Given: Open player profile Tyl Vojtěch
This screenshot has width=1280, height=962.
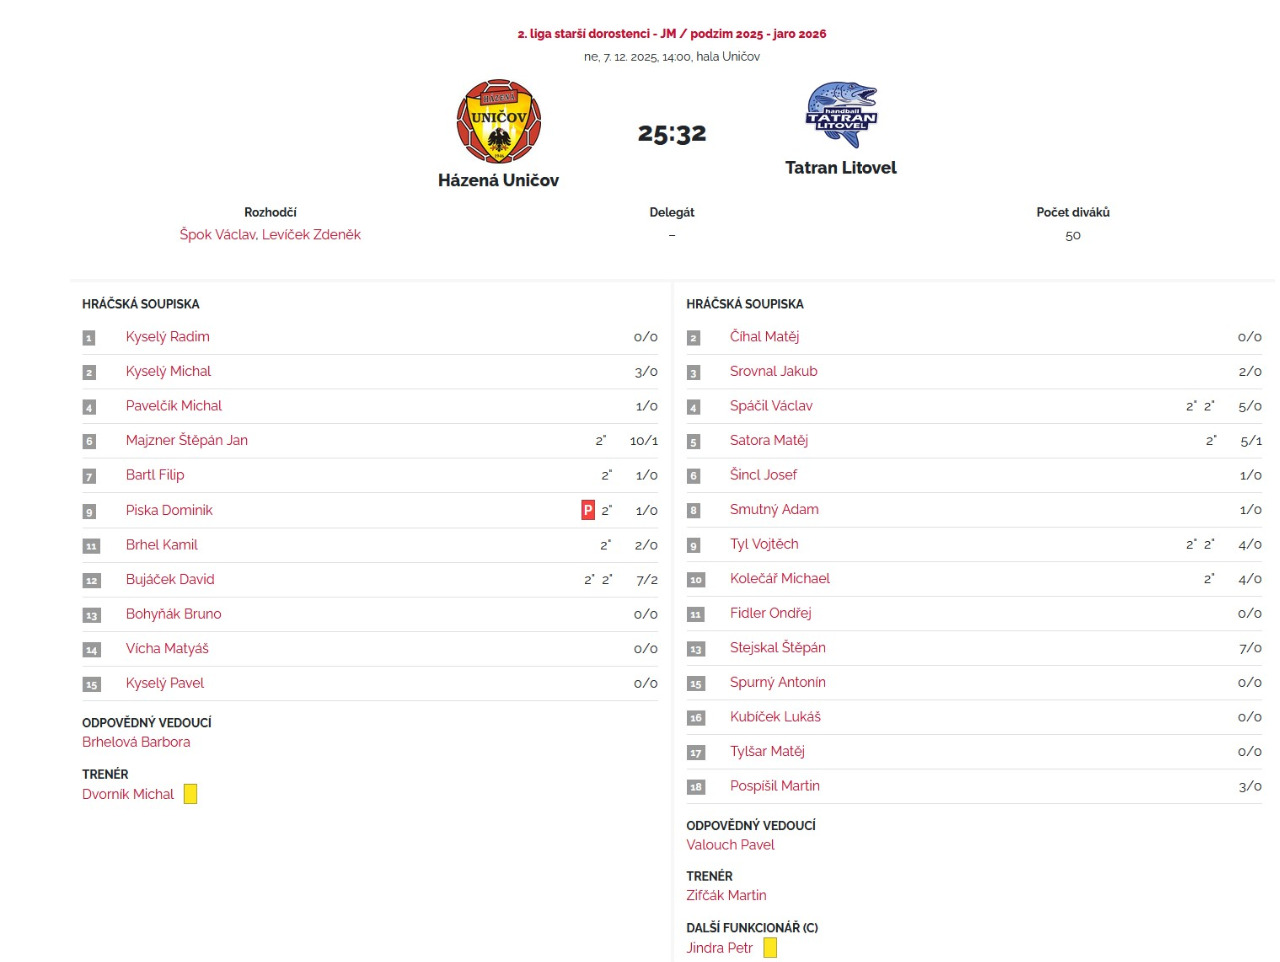Looking at the screenshot, I should point(764,544).
